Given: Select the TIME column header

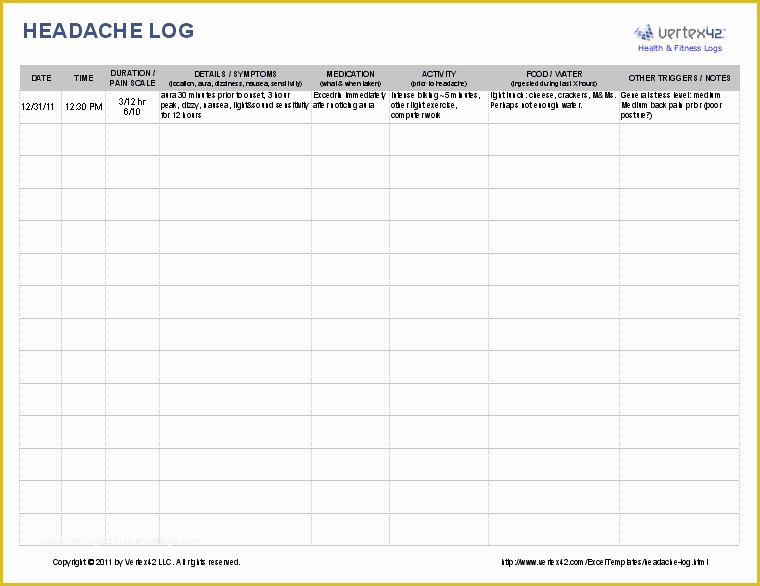Looking at the screenshot, I should 83,78.
